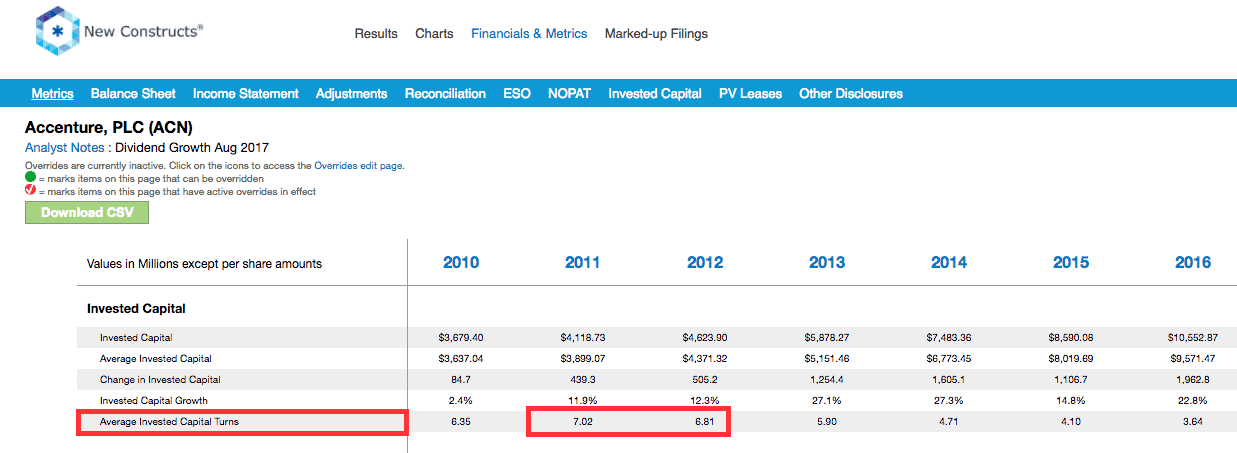This screenshot has width=1237, height=453.
Task: Click the Download CSV button
Action: (87, 212)
